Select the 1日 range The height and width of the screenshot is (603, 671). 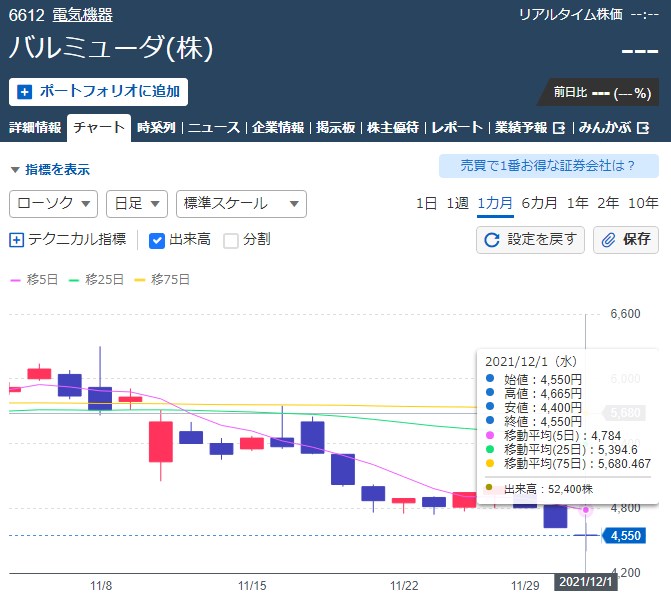click(427, 203)
